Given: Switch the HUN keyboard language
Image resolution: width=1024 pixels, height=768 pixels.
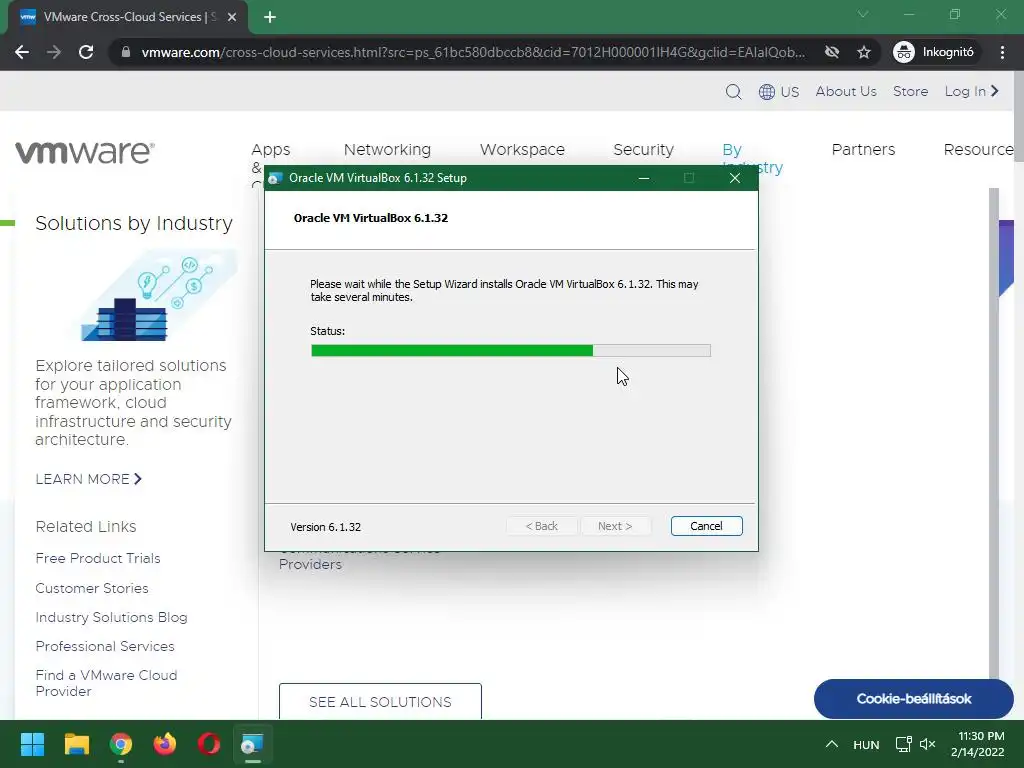Looking at the screenshot, I should click(866, 744).
